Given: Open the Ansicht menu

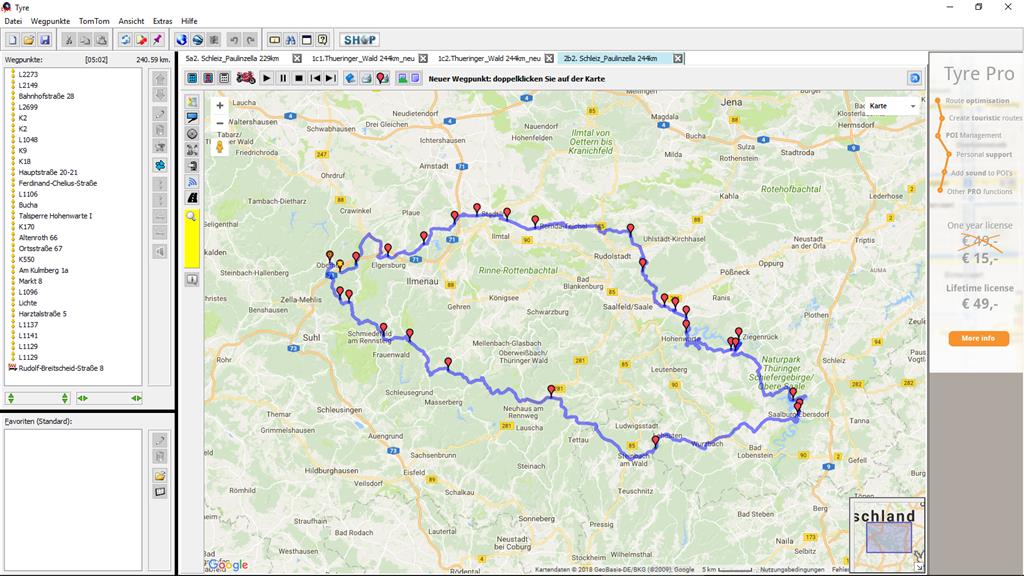Looking at the screenshot, I should click(x=131, y=21).
